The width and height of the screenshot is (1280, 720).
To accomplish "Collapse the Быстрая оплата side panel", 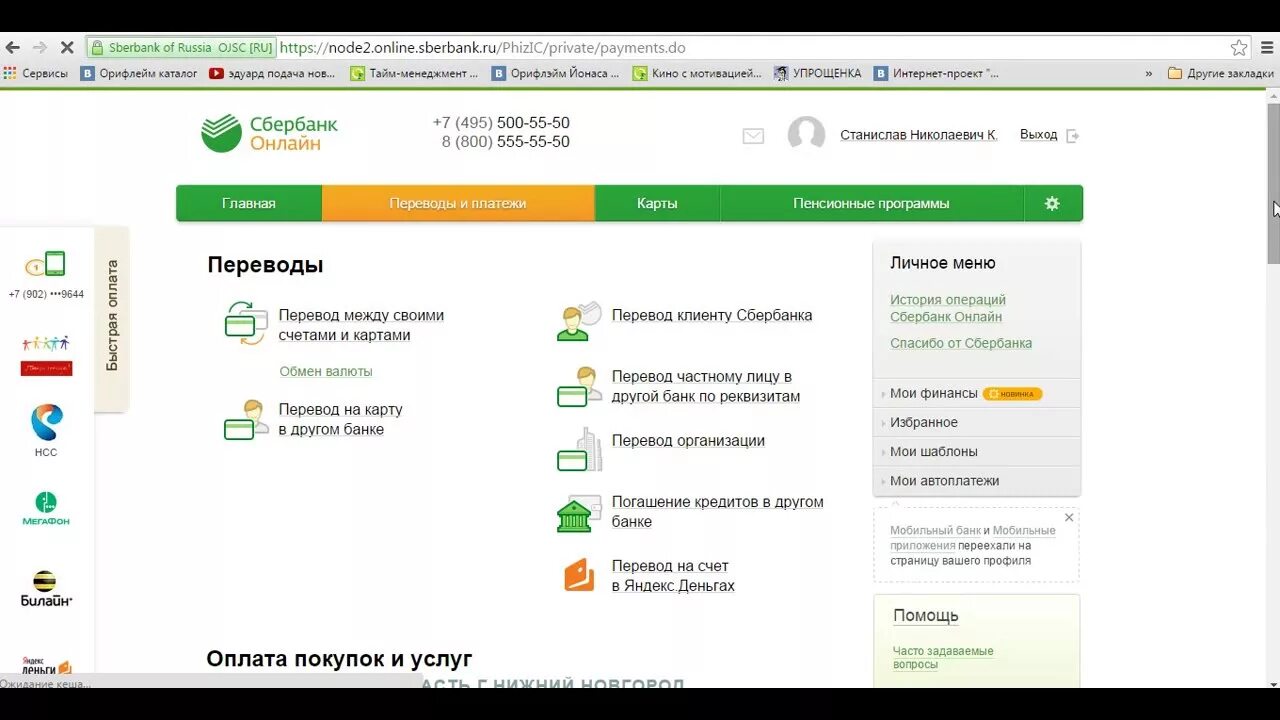I will (x=112, y=316).
